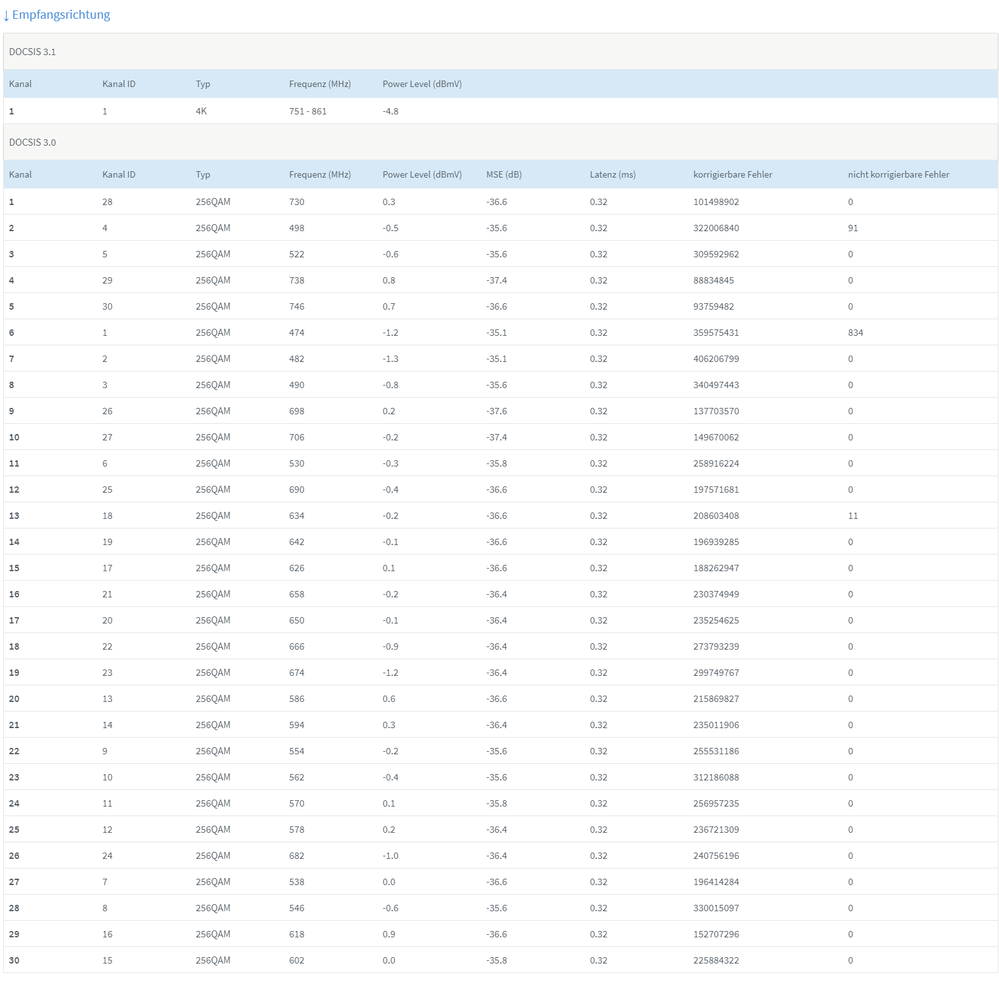The height and width of the screenshot is (981, 999).
Task: Click the nicht korrigierbare Fehler column header
Action: click(x=898, y=174)
